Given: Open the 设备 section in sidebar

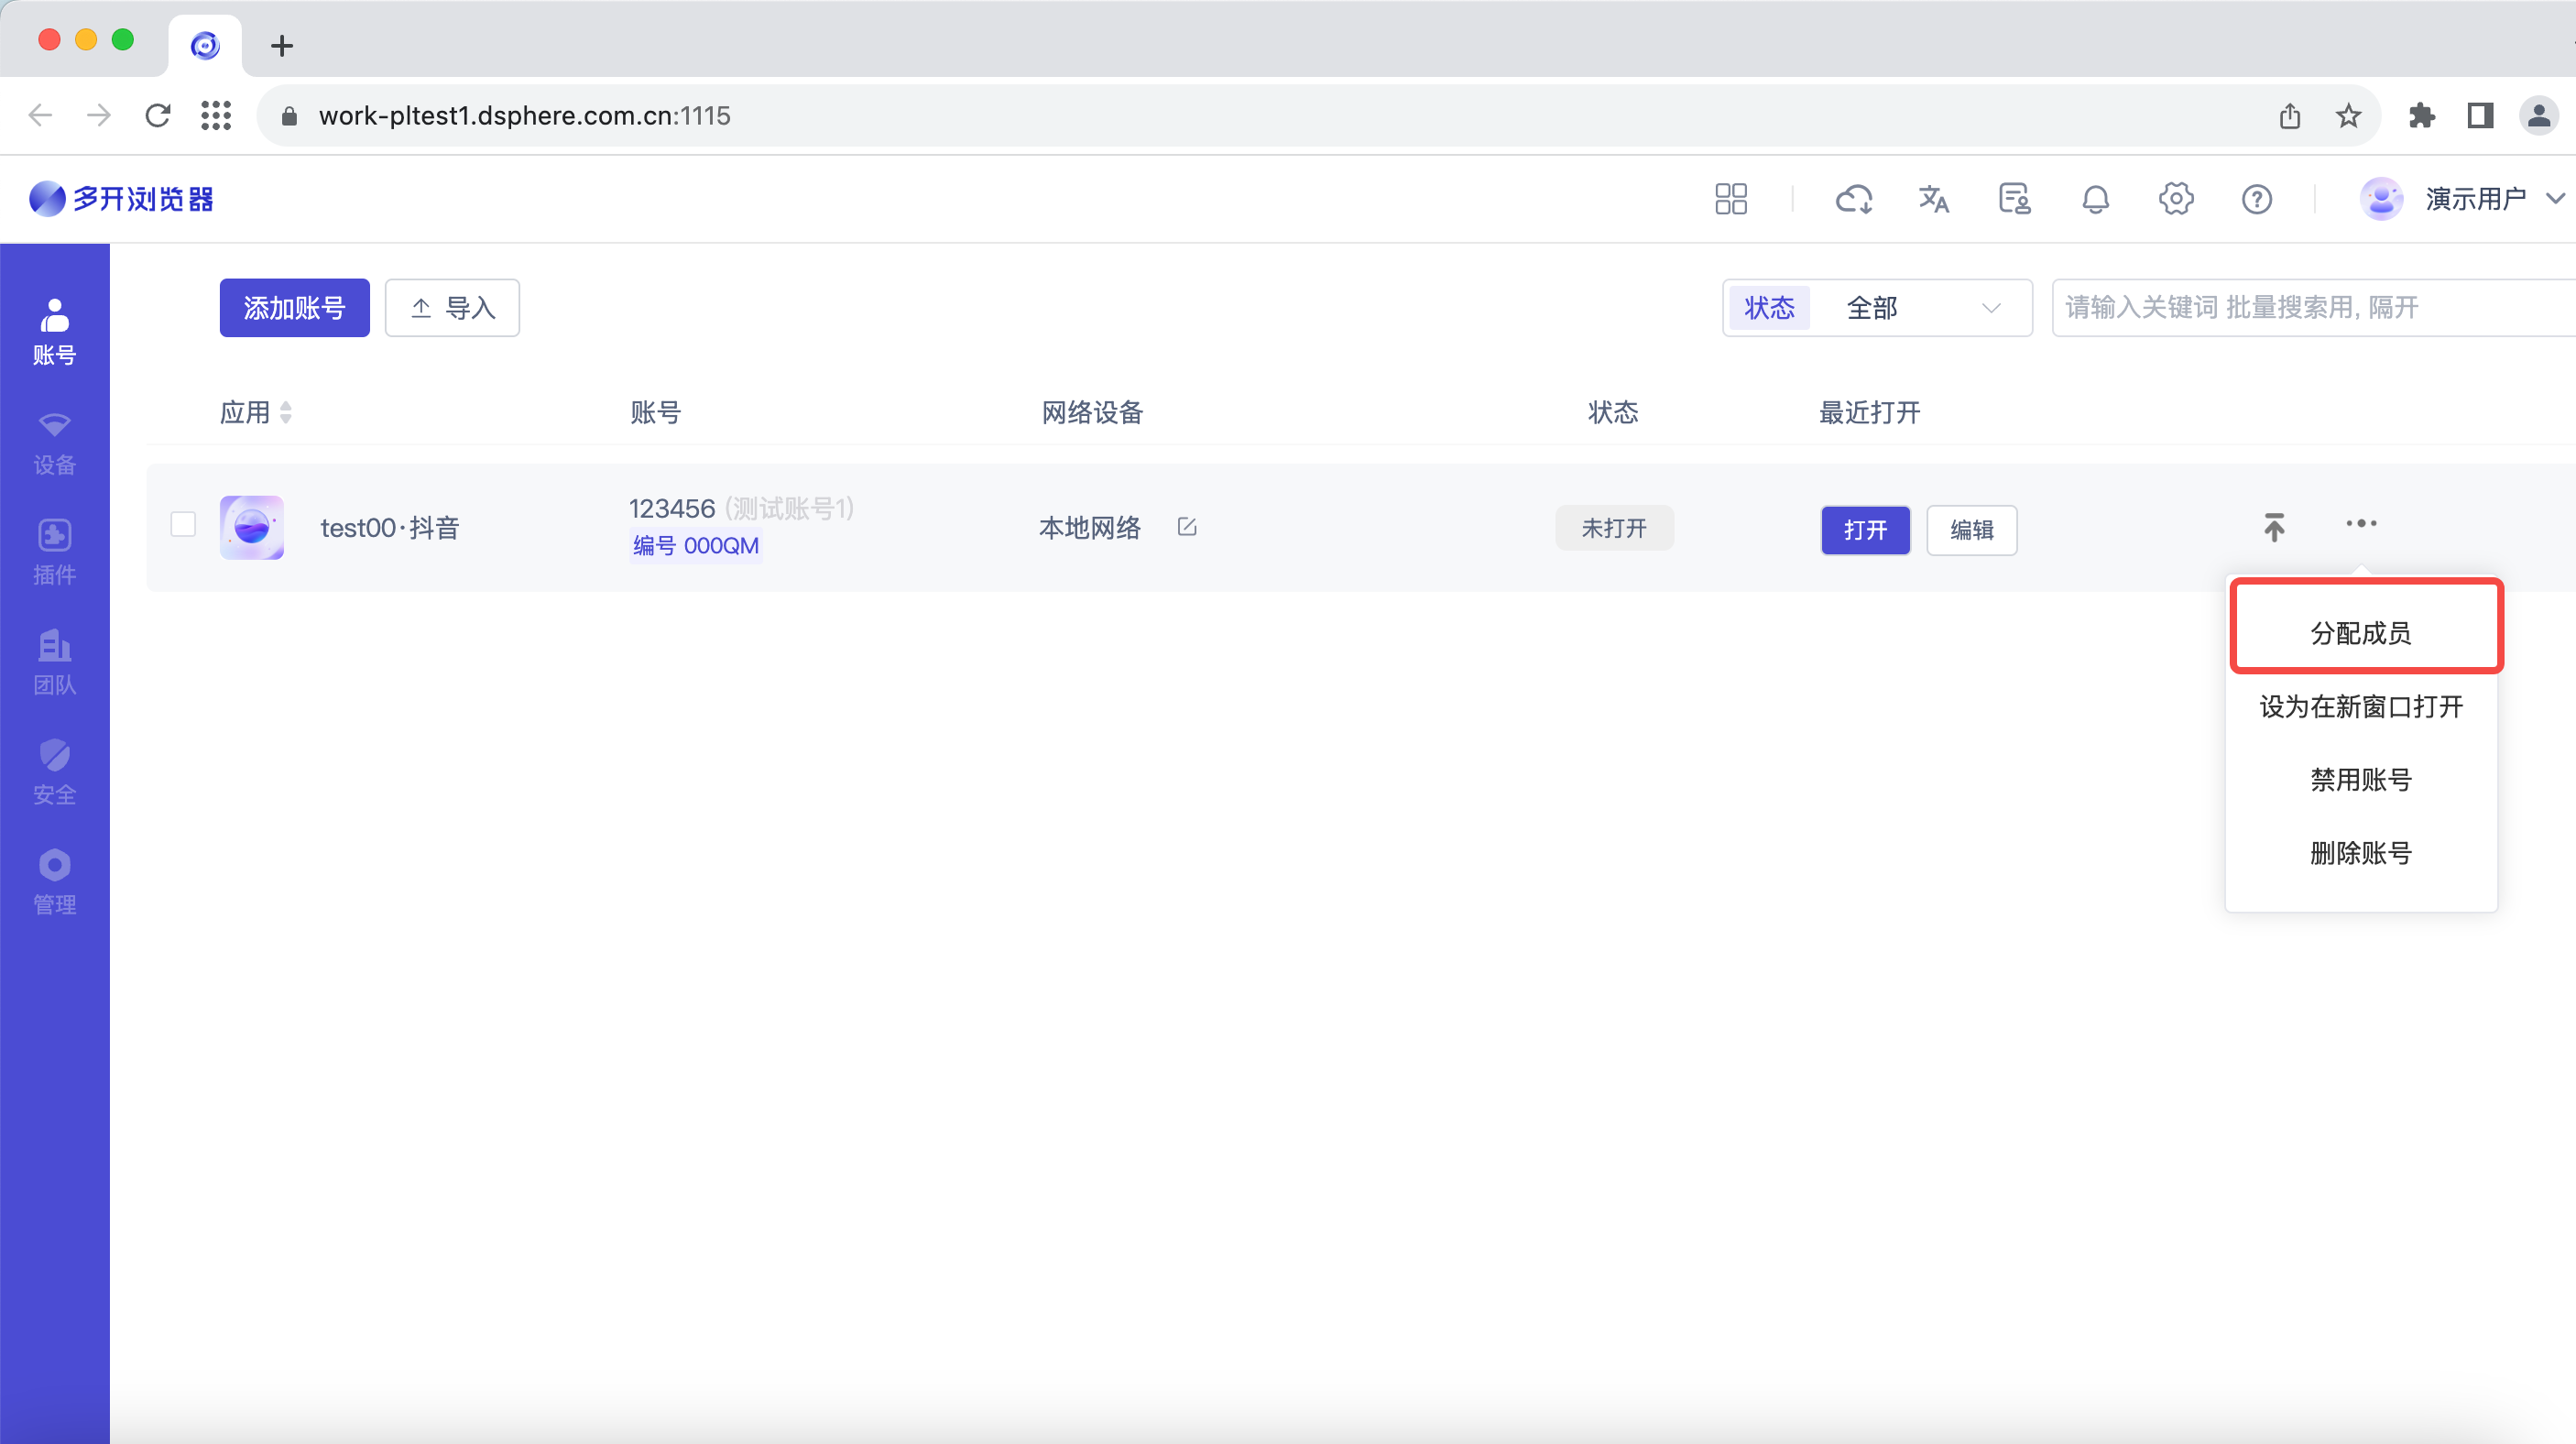Looking at the screenshot, I should tap(54, 442).
